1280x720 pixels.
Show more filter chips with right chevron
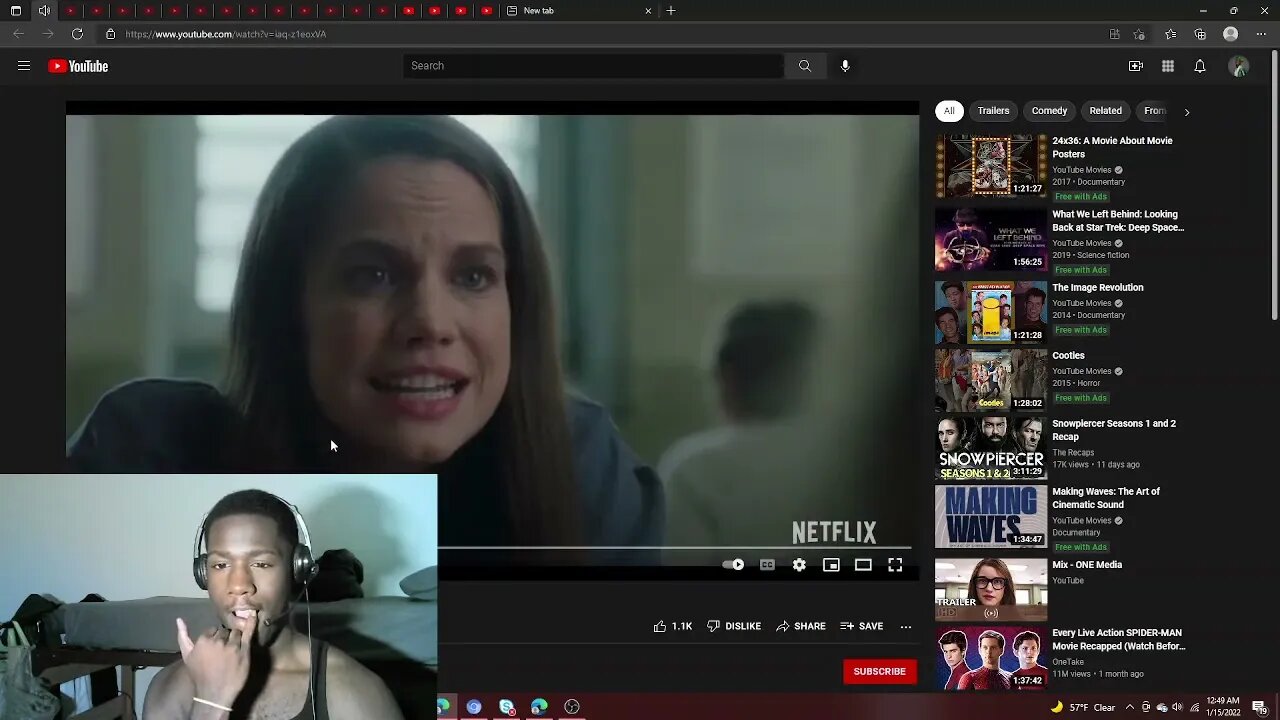click(1187, 112)
